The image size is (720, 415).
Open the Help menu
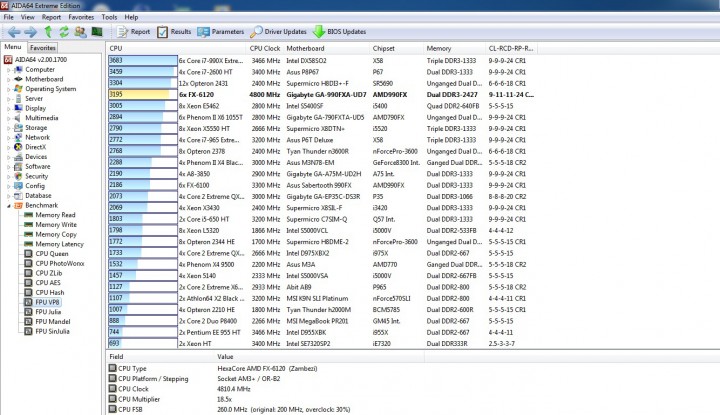point(131,17)
